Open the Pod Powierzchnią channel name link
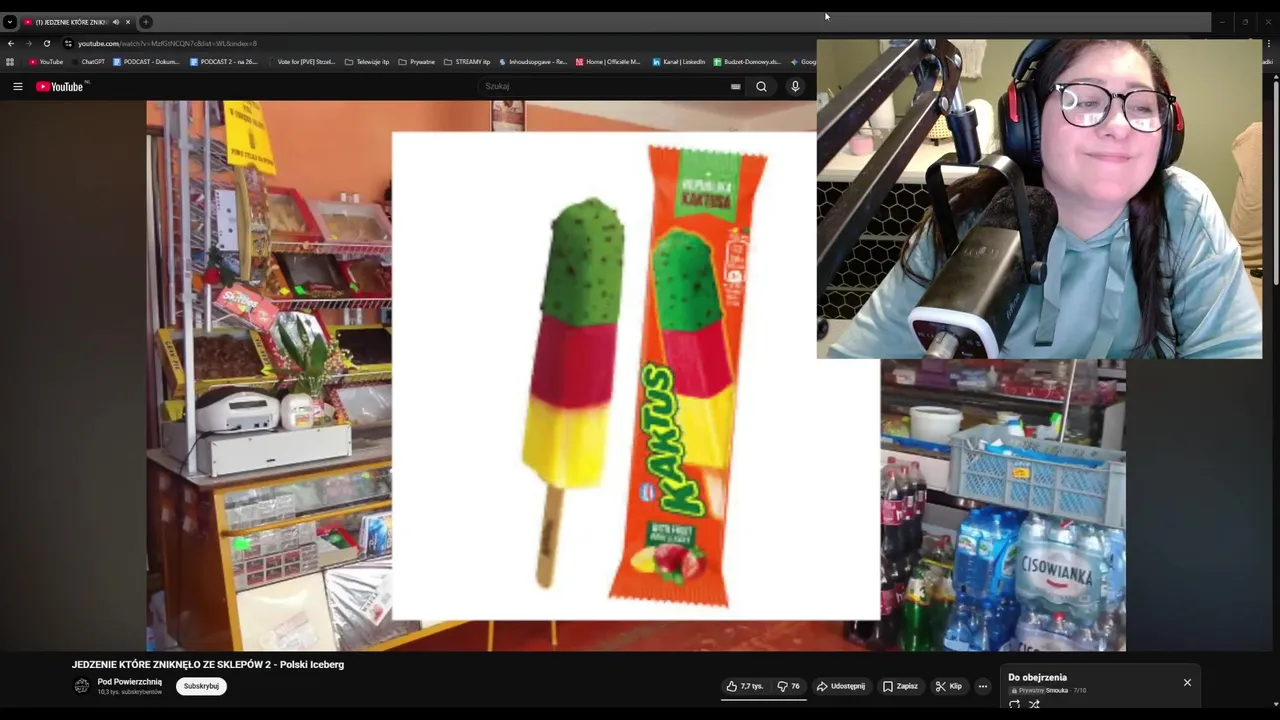 pyautogui.click(x=129, y=682)
